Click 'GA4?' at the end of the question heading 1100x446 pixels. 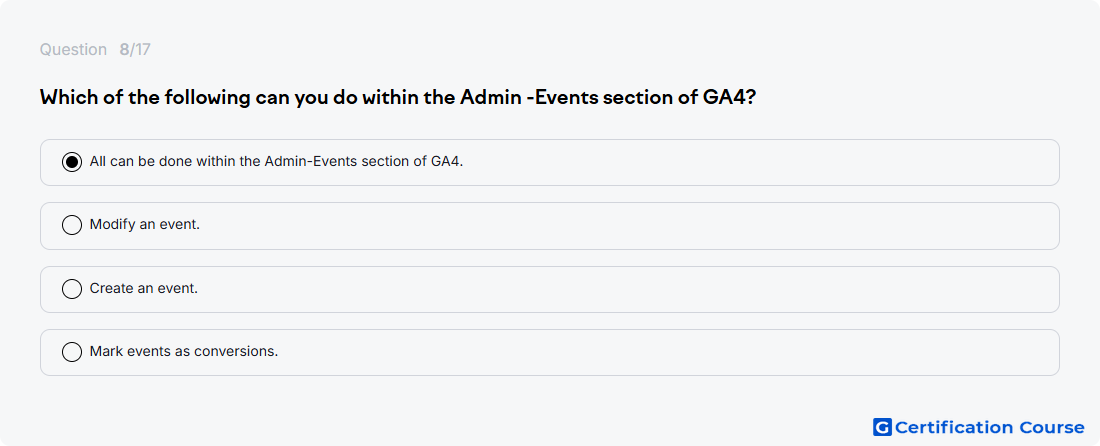pos(729,97)
